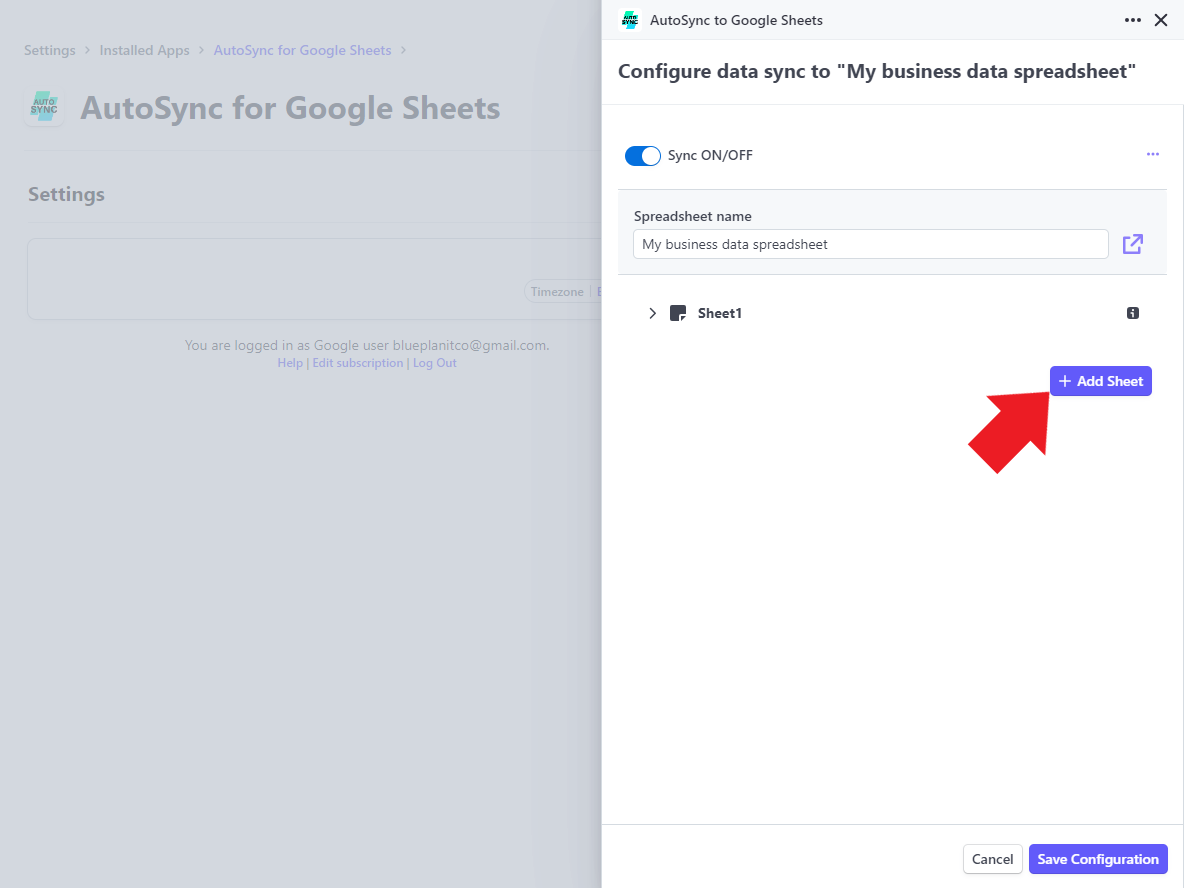The height and width of the screenshot is (888, 1184).
Task: Click the AutoSync app logo beside the page title
Action: point(44,107)
